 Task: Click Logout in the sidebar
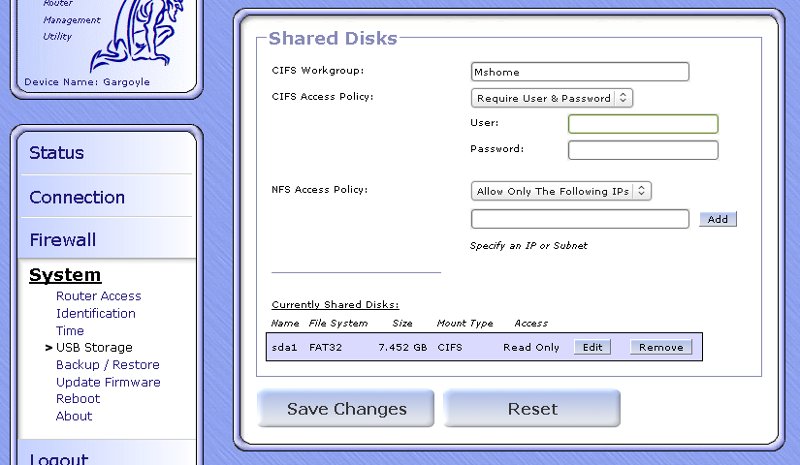pos(59,458)
